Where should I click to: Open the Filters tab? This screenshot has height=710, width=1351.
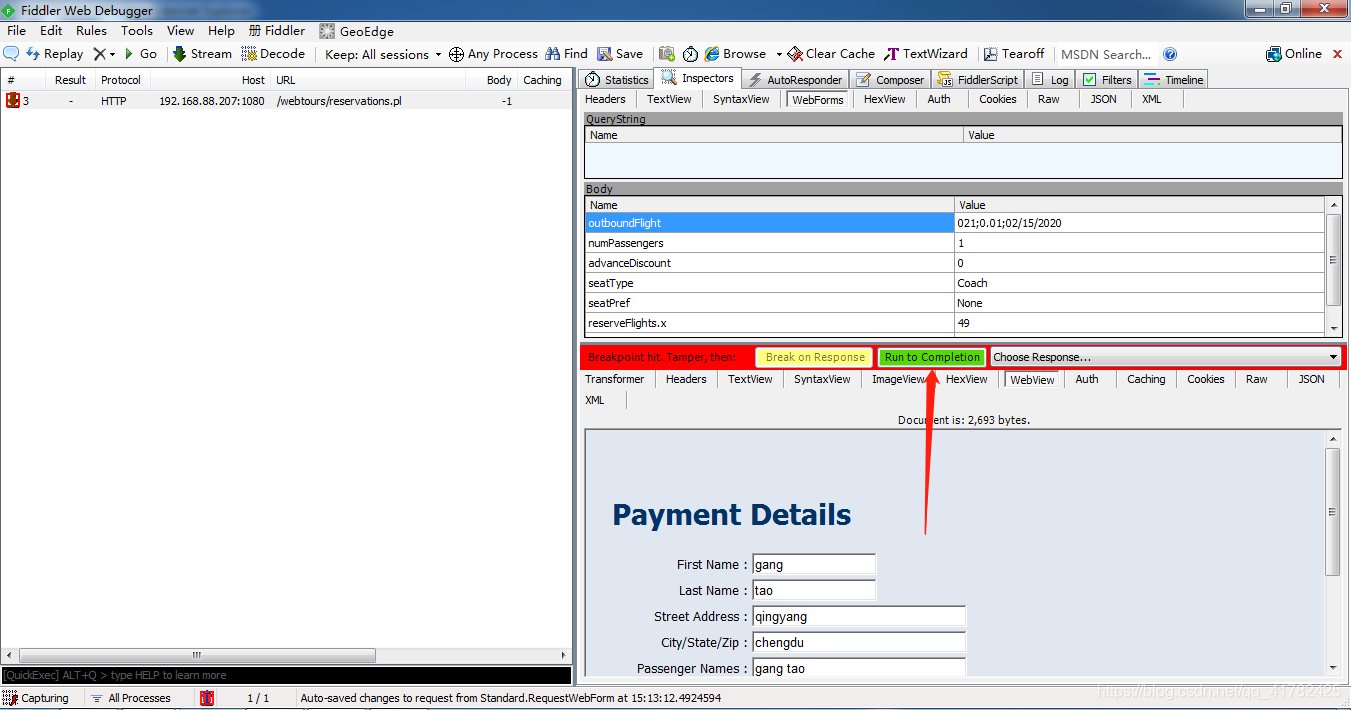[1107, 79]
